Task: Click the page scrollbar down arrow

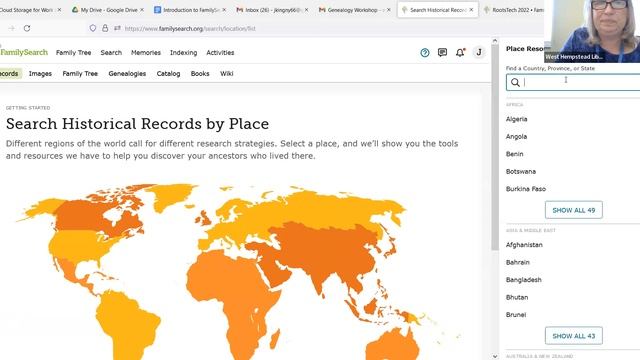Action: (x=495, y=356)
